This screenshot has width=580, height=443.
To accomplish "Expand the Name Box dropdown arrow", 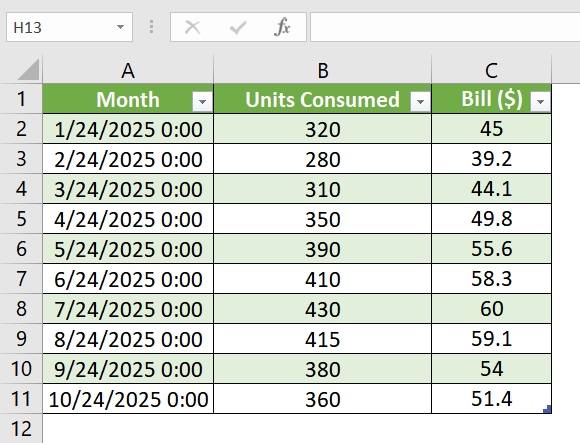I will click(x=120, y=27).
